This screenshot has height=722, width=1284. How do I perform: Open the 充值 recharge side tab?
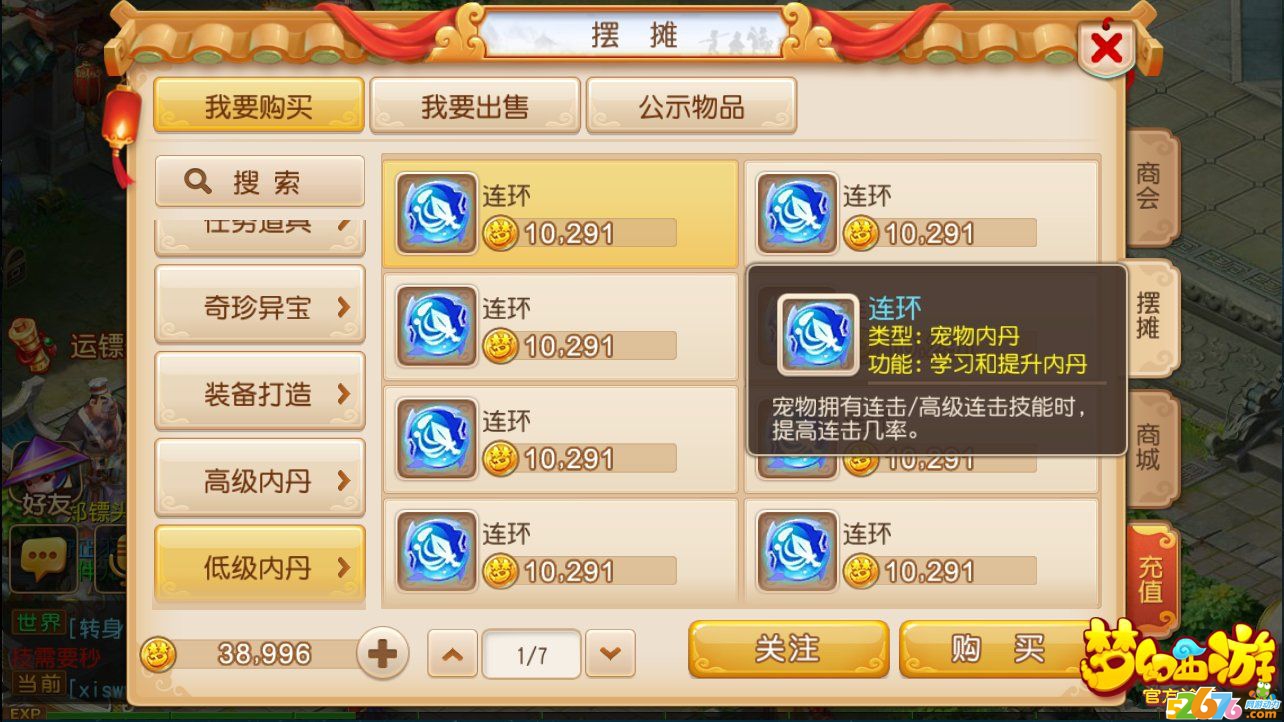click(1151, 579)
